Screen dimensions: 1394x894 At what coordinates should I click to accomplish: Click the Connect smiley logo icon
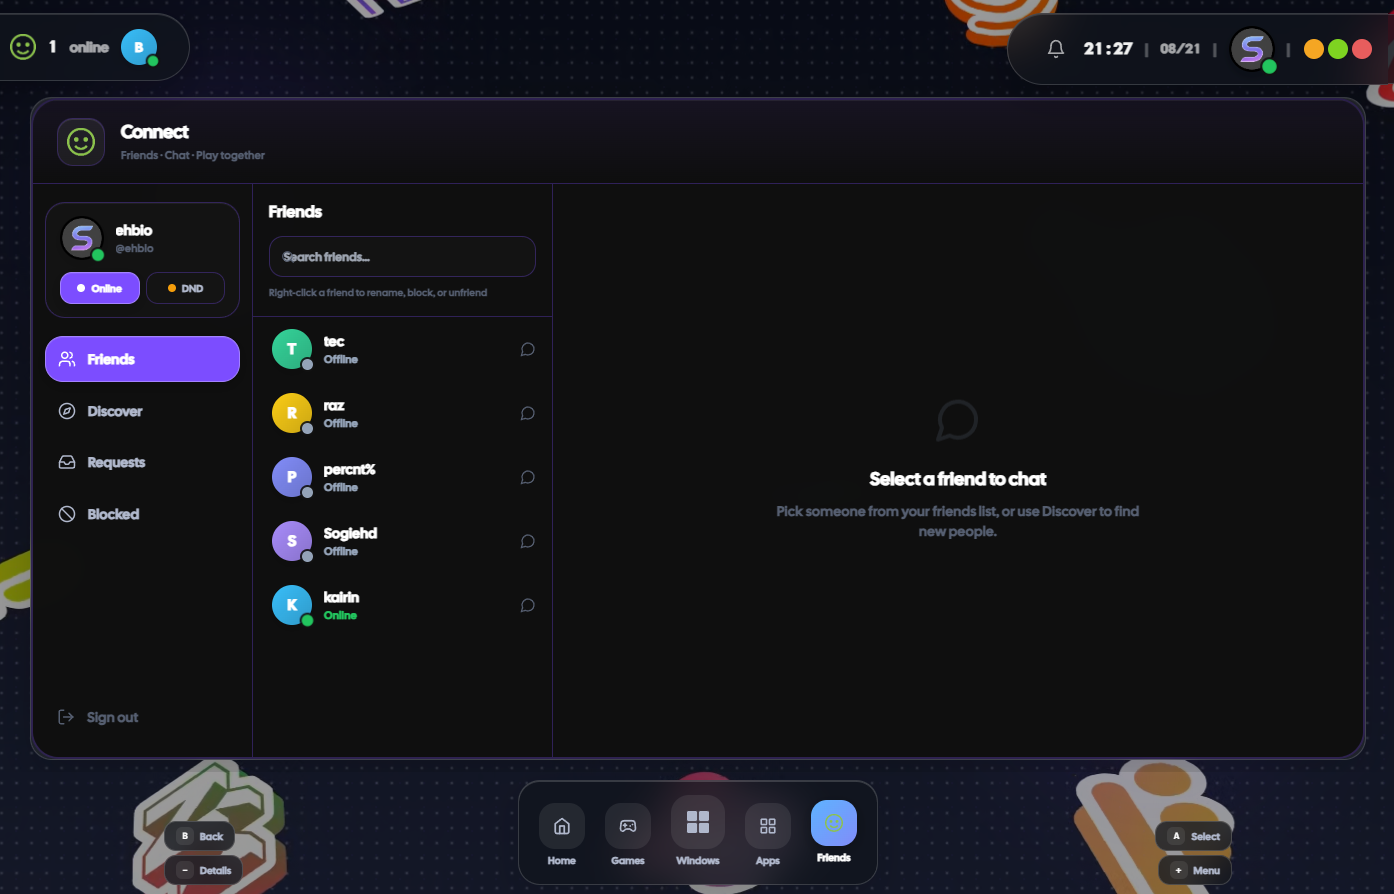click(81, 142)
